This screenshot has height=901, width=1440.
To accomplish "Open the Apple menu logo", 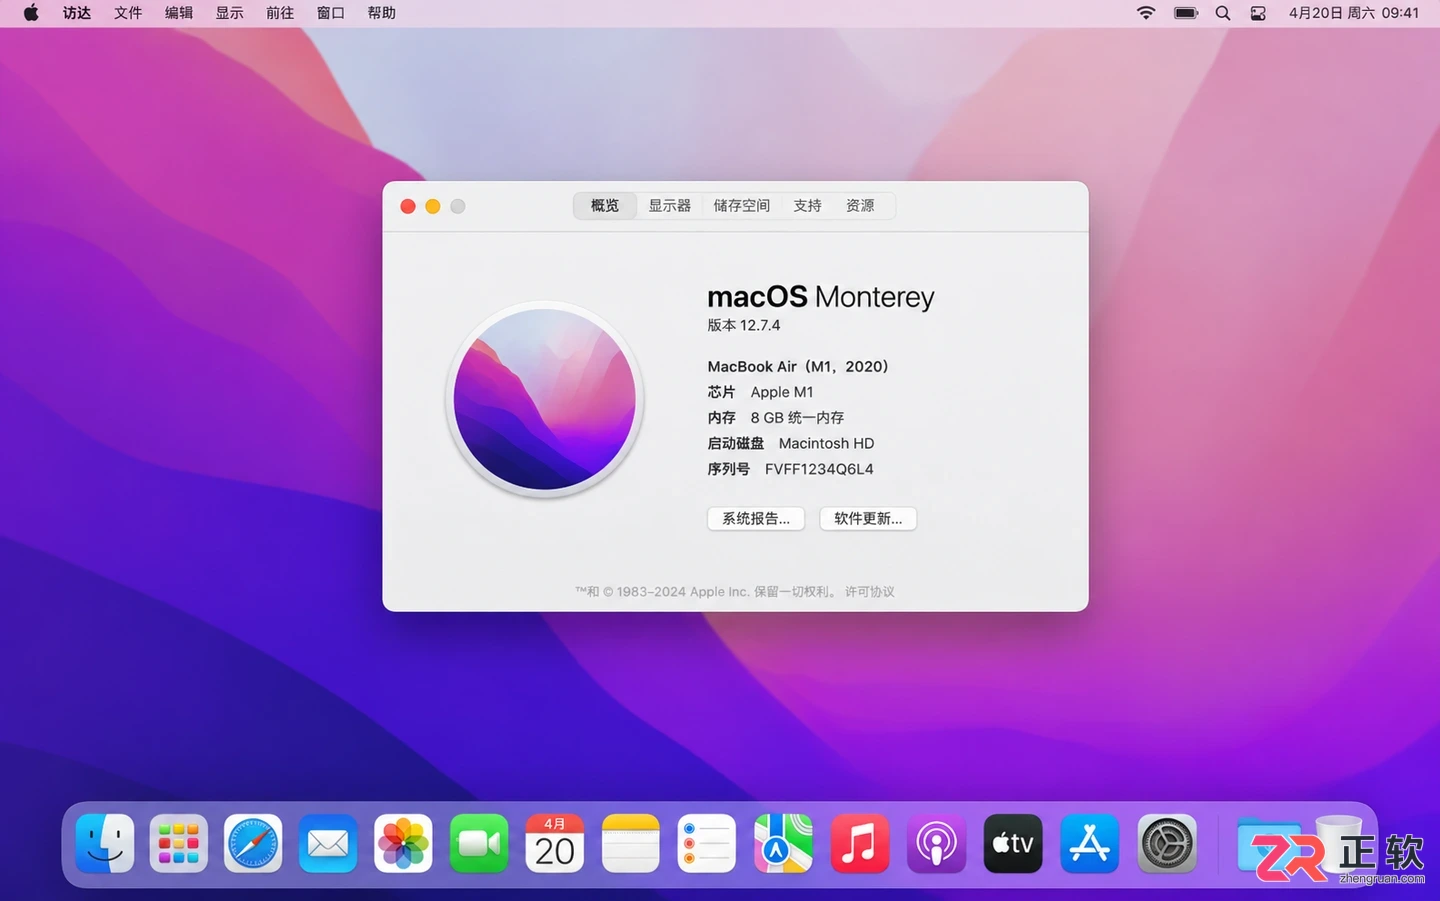I will tap(31, 13).
